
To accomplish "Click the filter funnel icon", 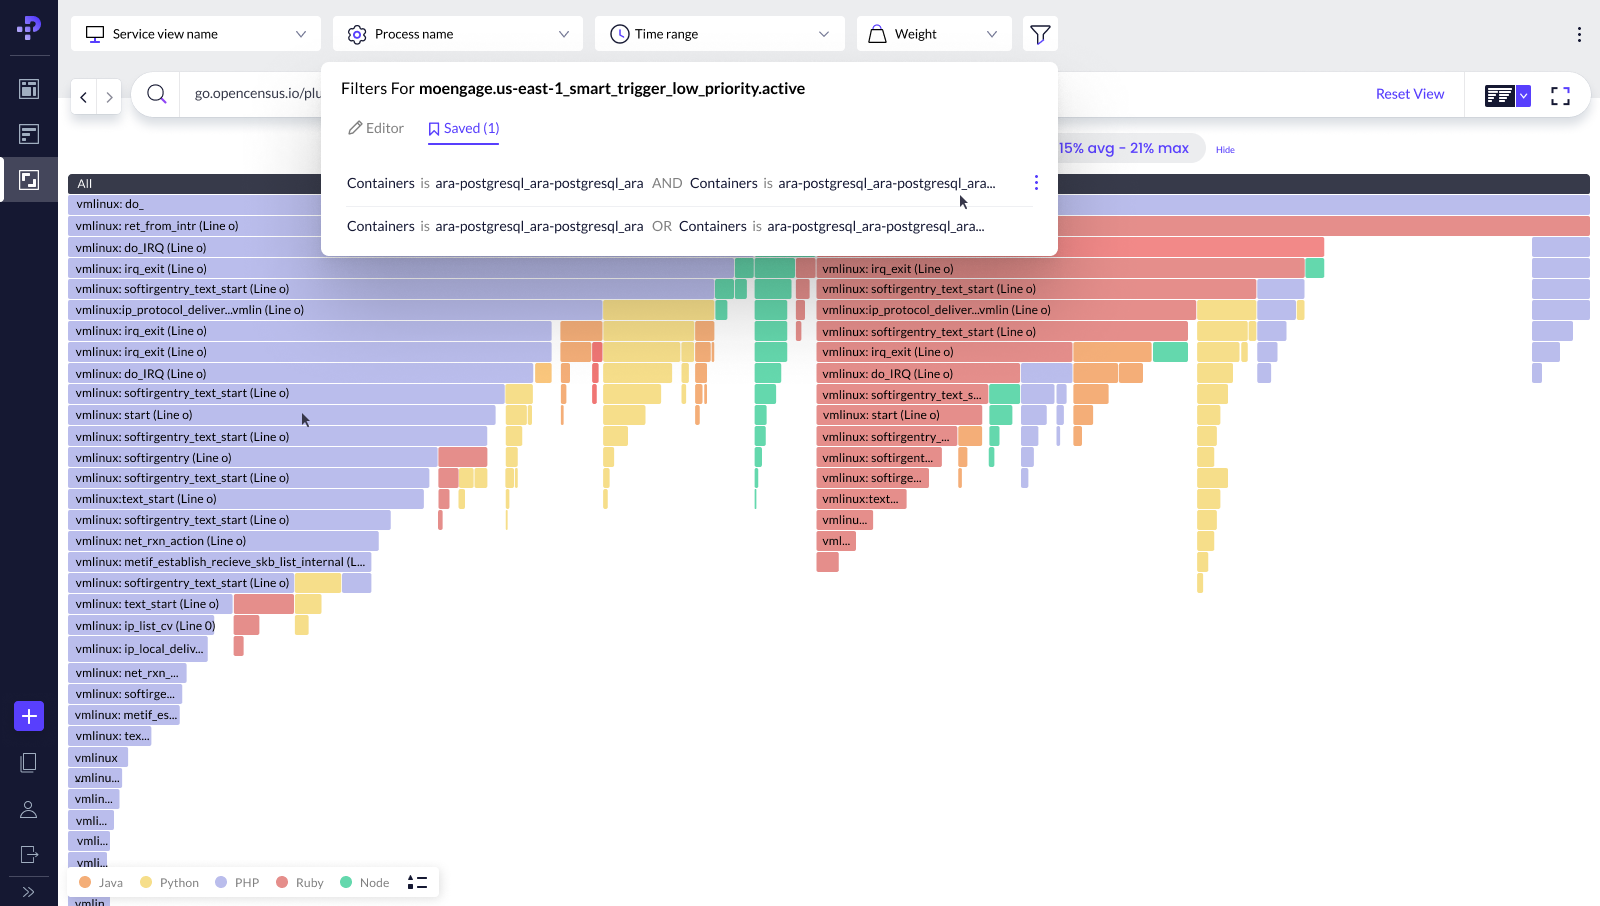I will point(1040,34).
